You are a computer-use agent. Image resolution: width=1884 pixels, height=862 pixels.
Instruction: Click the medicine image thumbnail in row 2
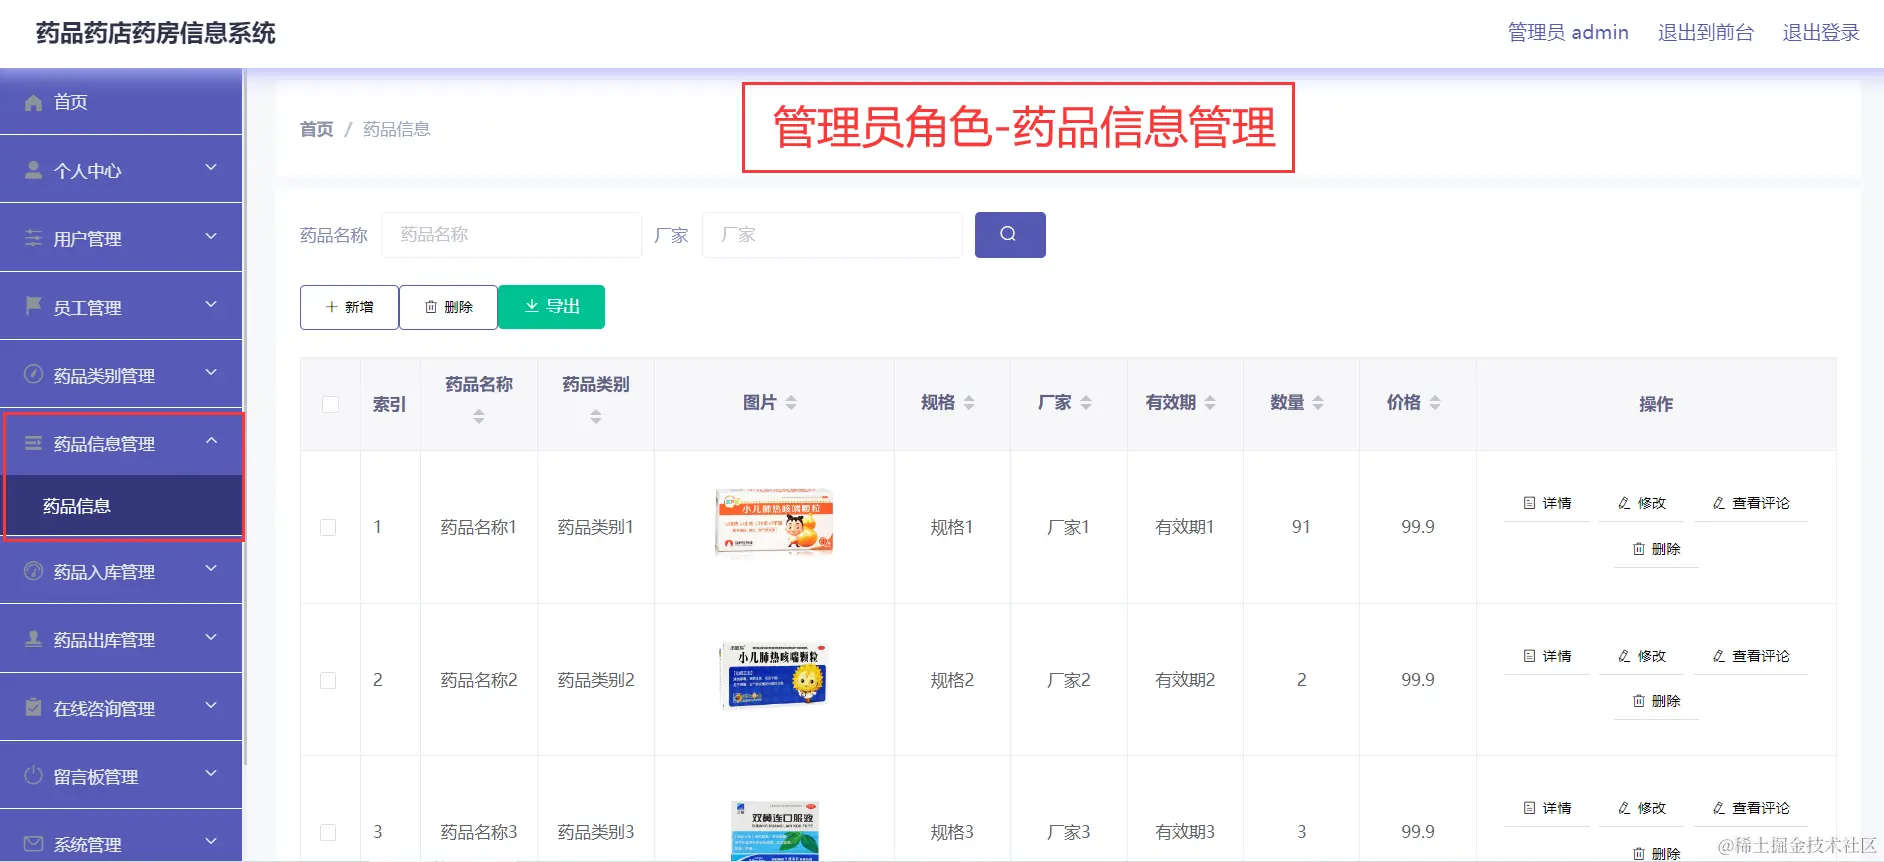pyautogui.click(x=773, y=675)
